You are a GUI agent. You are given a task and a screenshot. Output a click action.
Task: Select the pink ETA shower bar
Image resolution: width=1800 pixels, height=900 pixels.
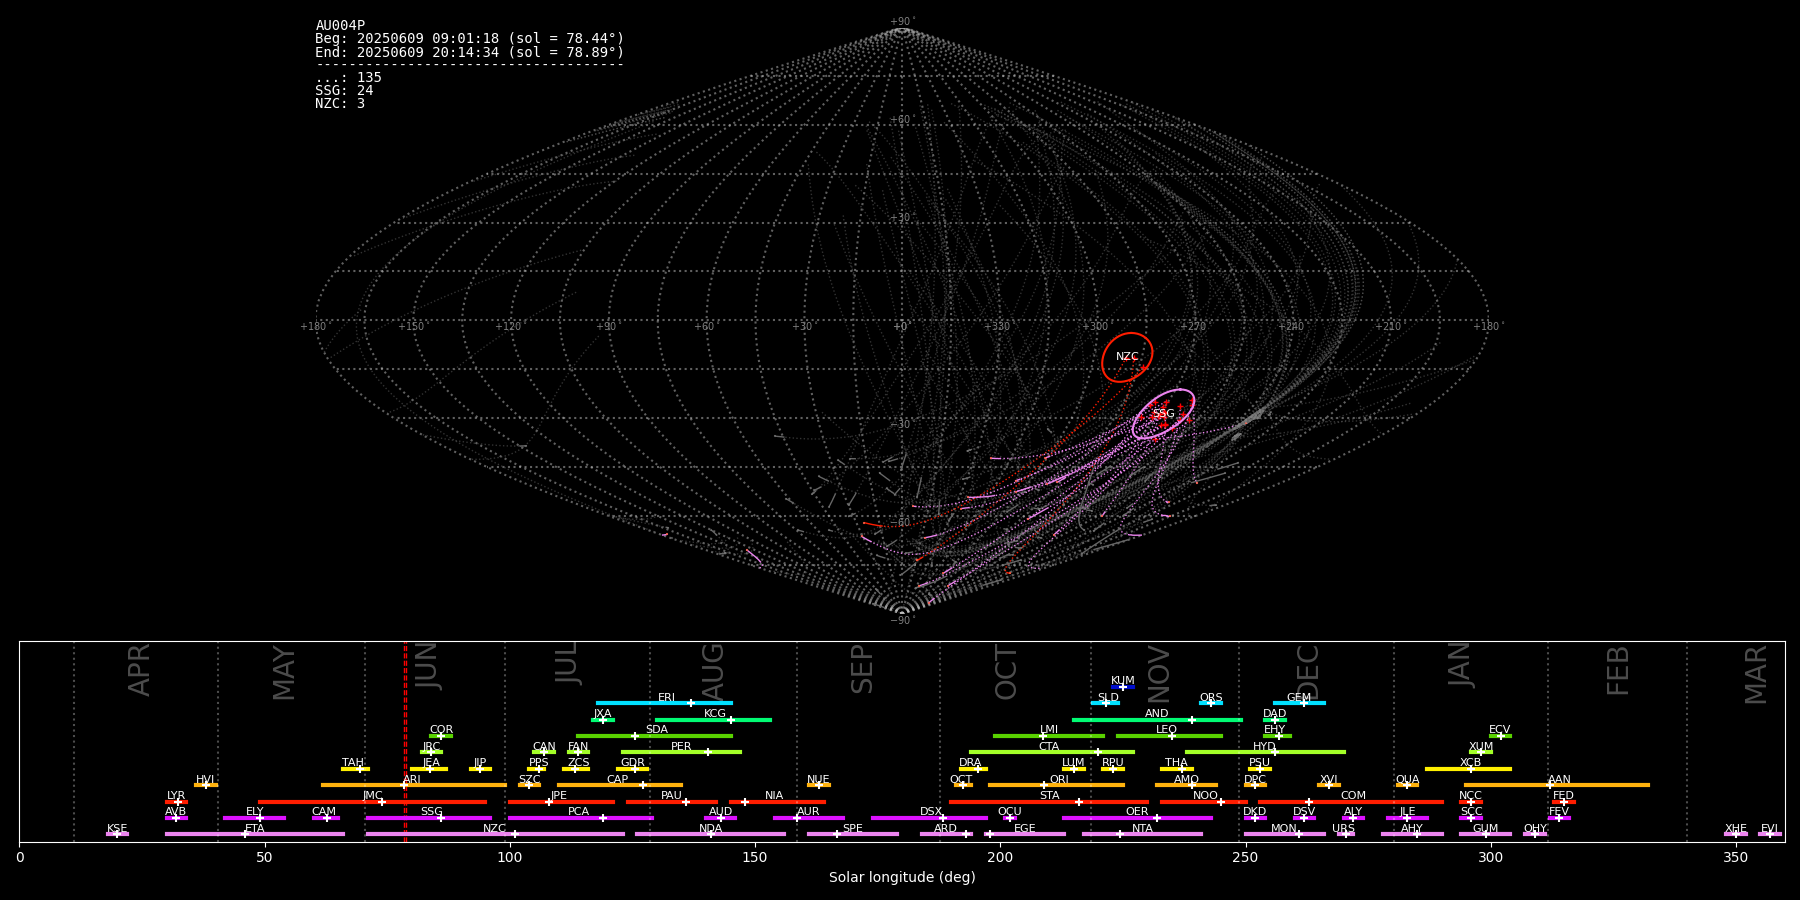(254, 834)
